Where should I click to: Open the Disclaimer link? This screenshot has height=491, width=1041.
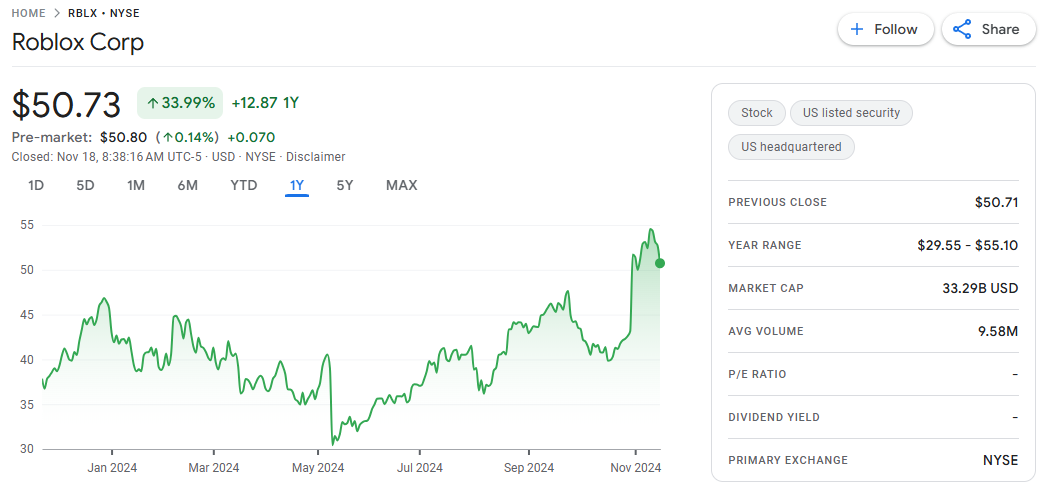[316, 157]
